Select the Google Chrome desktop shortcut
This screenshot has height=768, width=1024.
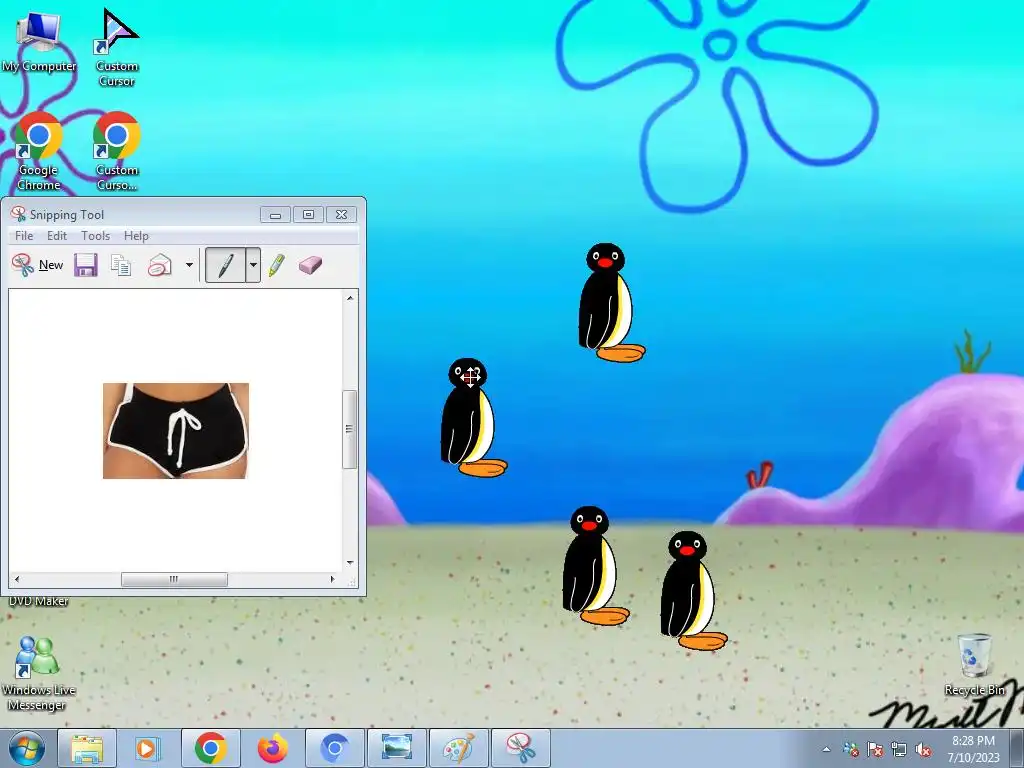coord(39,152)
